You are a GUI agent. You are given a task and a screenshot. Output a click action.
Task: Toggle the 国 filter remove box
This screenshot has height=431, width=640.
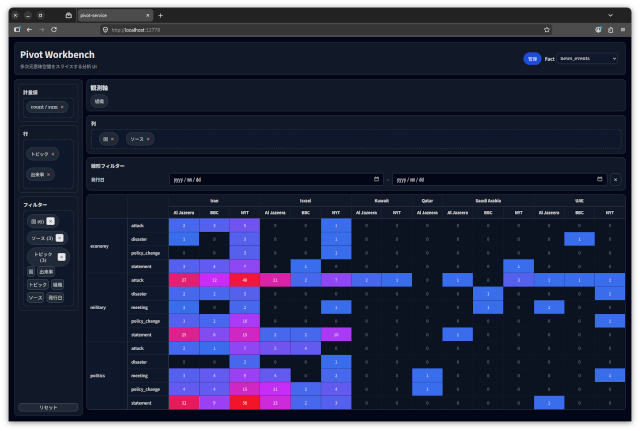click(x=51, y=221)
